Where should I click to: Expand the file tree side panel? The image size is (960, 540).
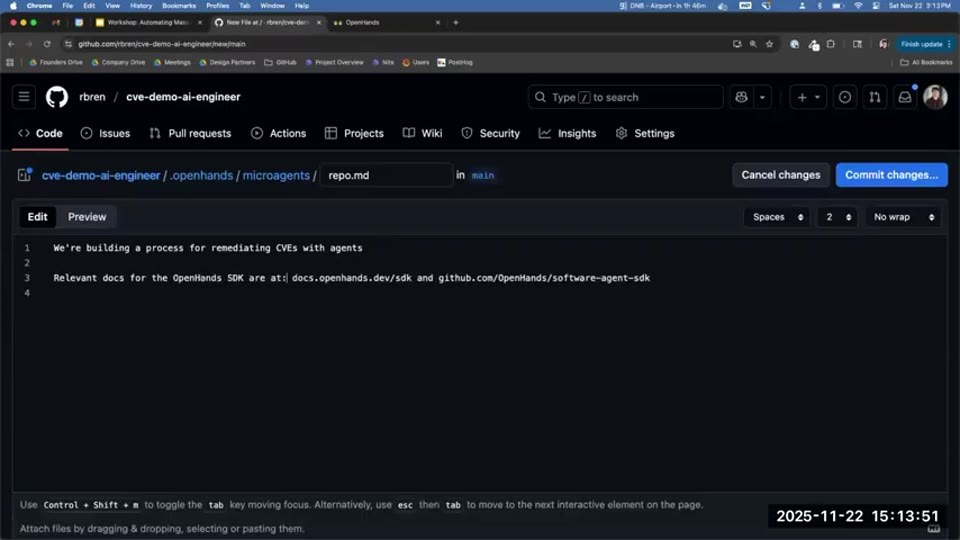[24, 175]
